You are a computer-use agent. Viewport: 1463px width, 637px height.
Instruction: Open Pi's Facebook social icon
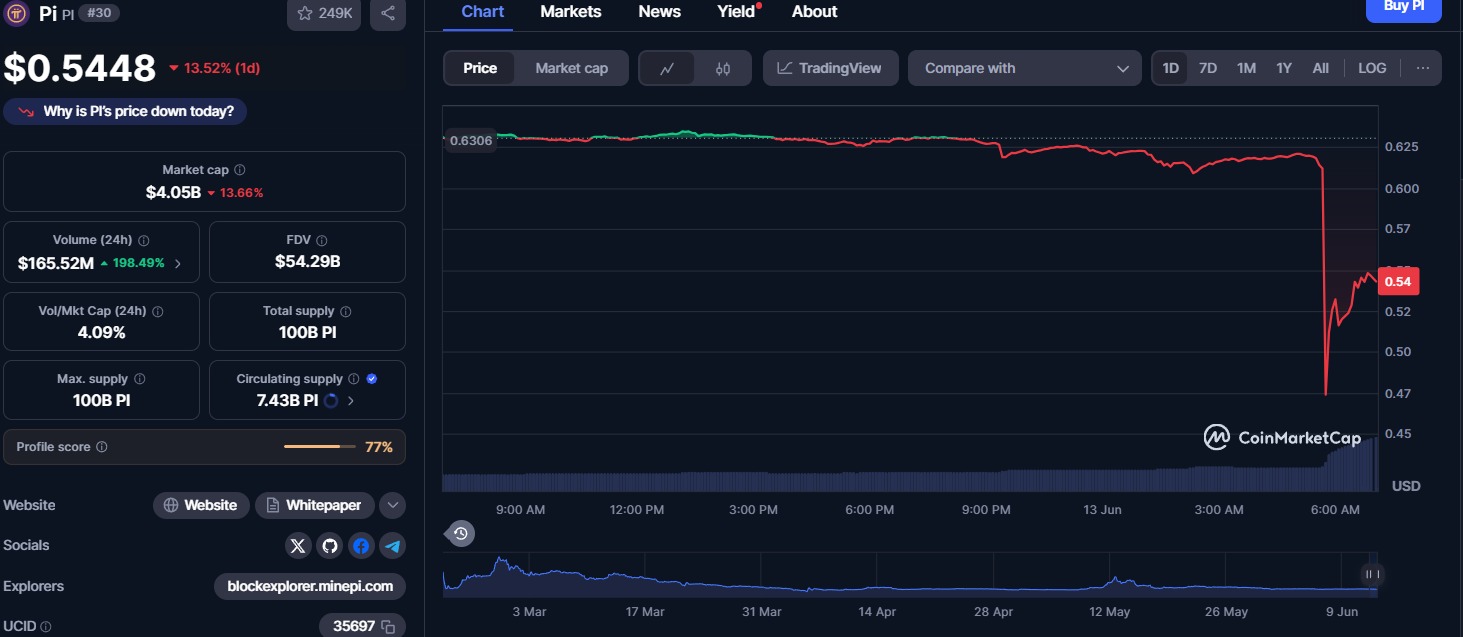361,545
